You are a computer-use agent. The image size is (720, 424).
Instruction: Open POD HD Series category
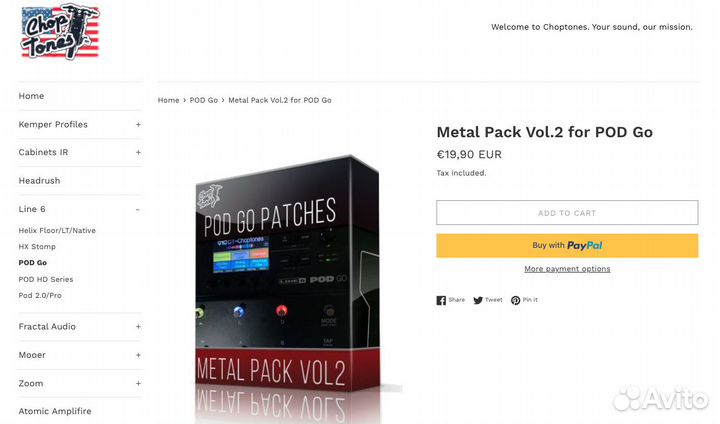pos(46,279)
